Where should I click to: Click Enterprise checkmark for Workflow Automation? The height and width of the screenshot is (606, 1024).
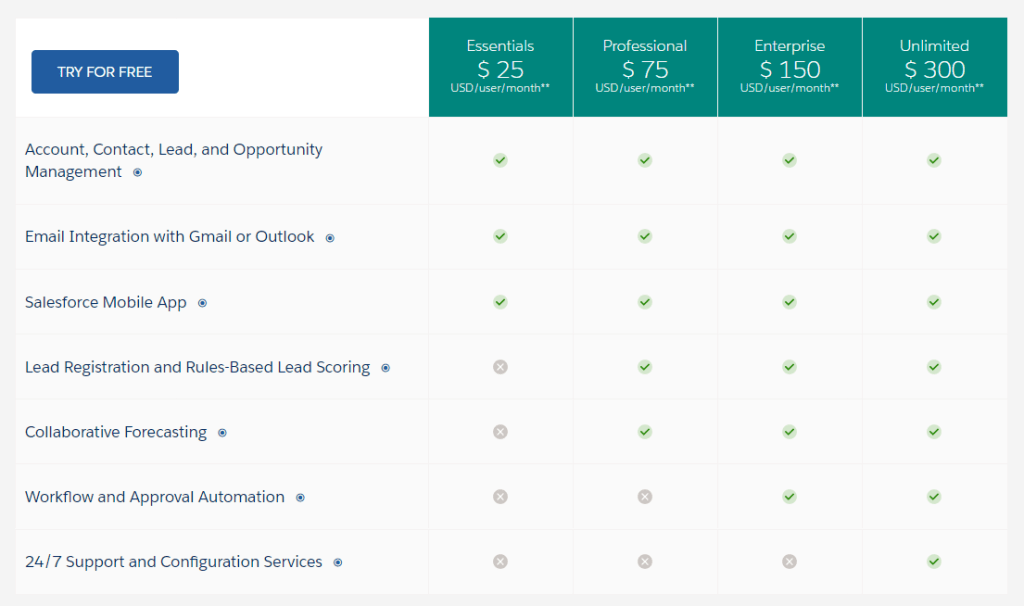pyautogui.click(x=789, y=497)
